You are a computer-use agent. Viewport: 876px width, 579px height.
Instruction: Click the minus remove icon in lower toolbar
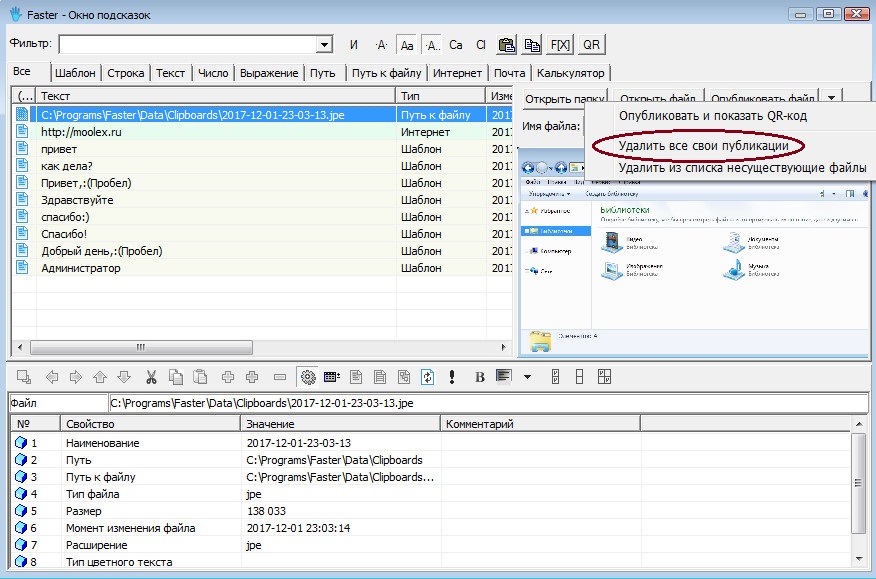(x=280, y=377)
